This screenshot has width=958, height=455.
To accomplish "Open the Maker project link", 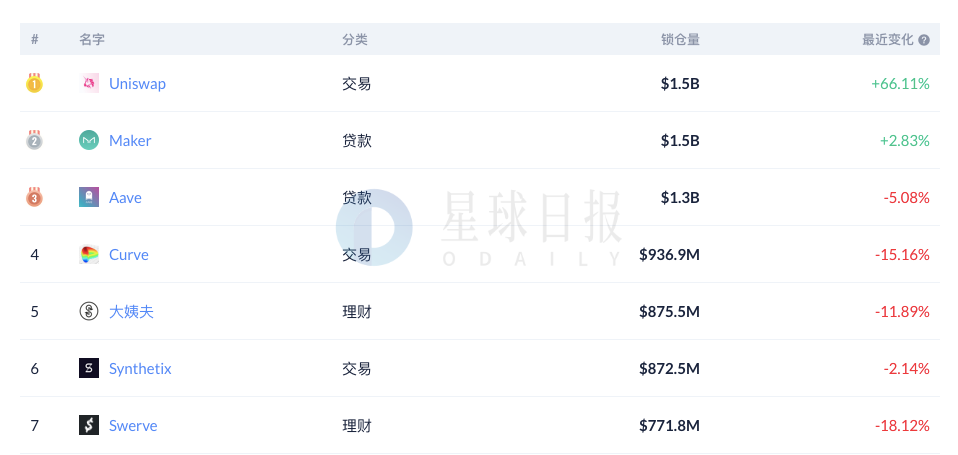I will click(x=130, y=140).
